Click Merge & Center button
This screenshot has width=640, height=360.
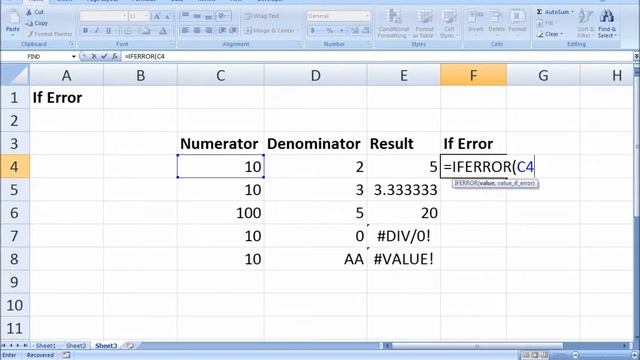(270, 31)
